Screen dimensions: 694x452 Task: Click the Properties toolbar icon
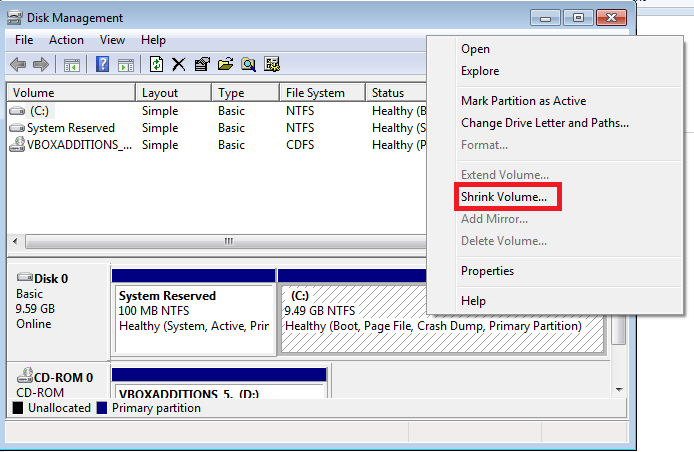pyautogui.click(x=202, y=65)
